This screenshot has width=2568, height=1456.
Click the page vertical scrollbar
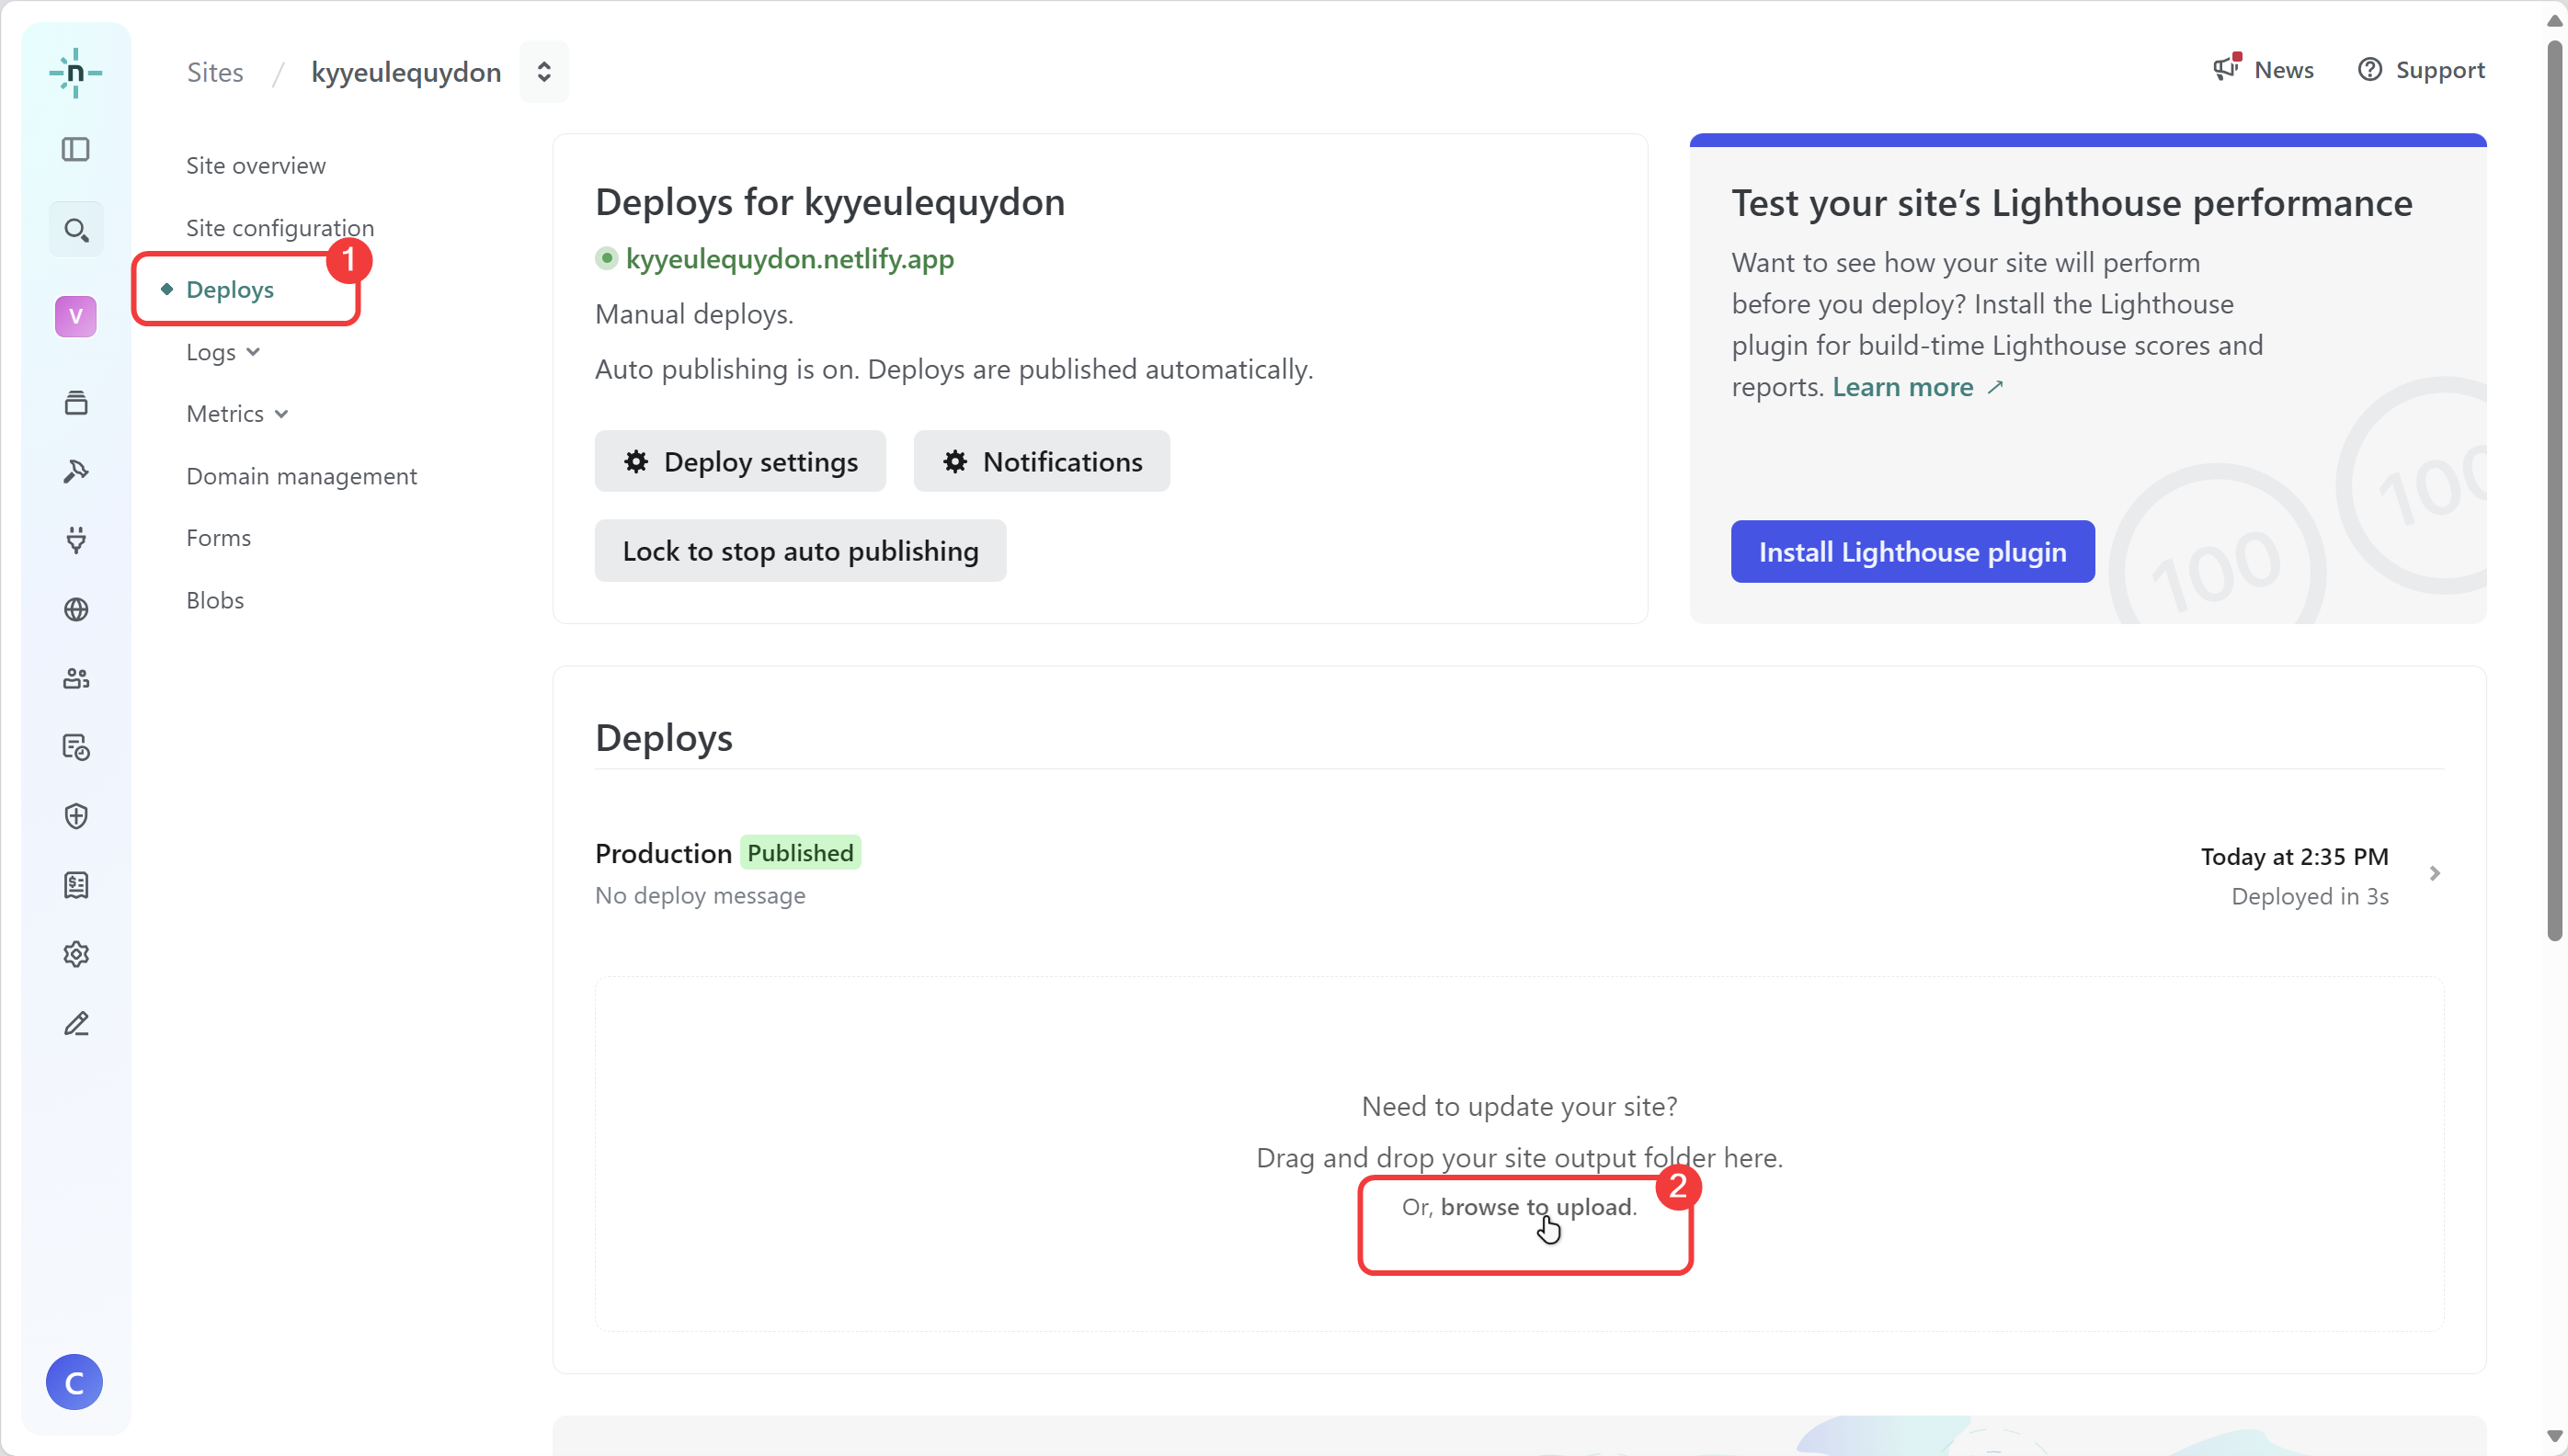pyautogui.click(x=2554, y=490)
